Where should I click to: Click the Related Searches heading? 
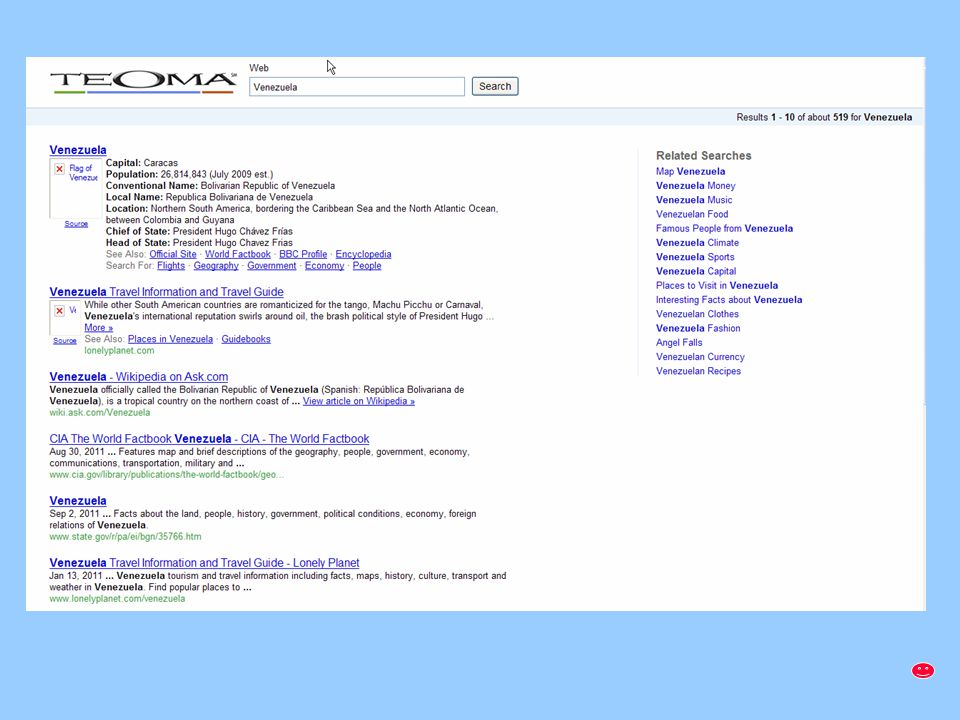coord(704,156)
